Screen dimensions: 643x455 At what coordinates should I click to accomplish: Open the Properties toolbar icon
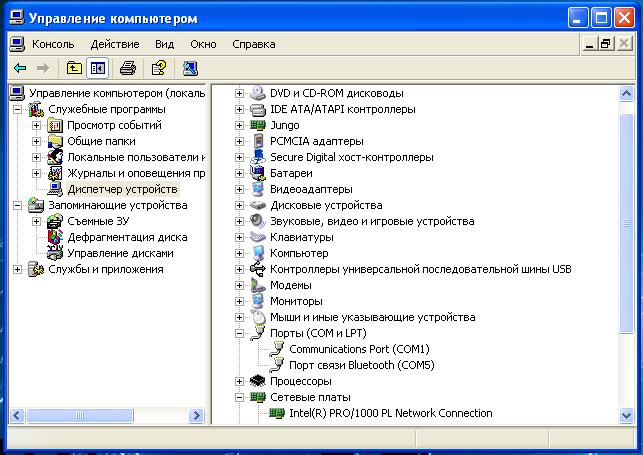[x=158, y=68]
